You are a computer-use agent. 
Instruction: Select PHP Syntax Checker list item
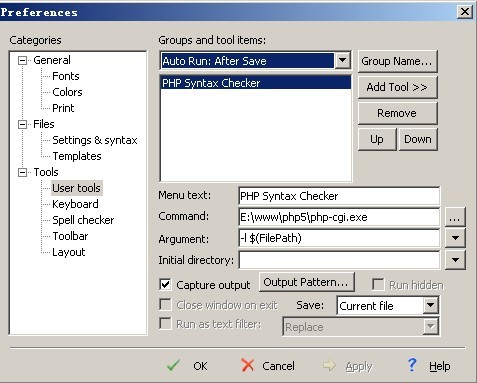pyautogui.click(x=256, y=83)
